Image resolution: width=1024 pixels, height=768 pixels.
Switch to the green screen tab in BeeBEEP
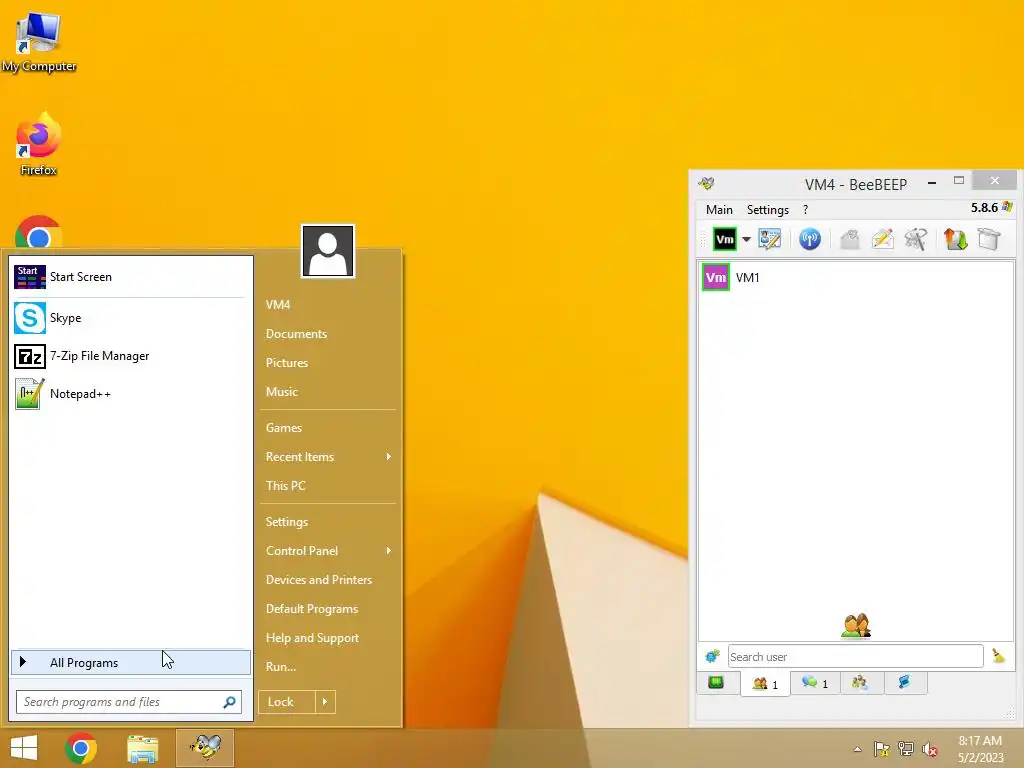point(716,683)
